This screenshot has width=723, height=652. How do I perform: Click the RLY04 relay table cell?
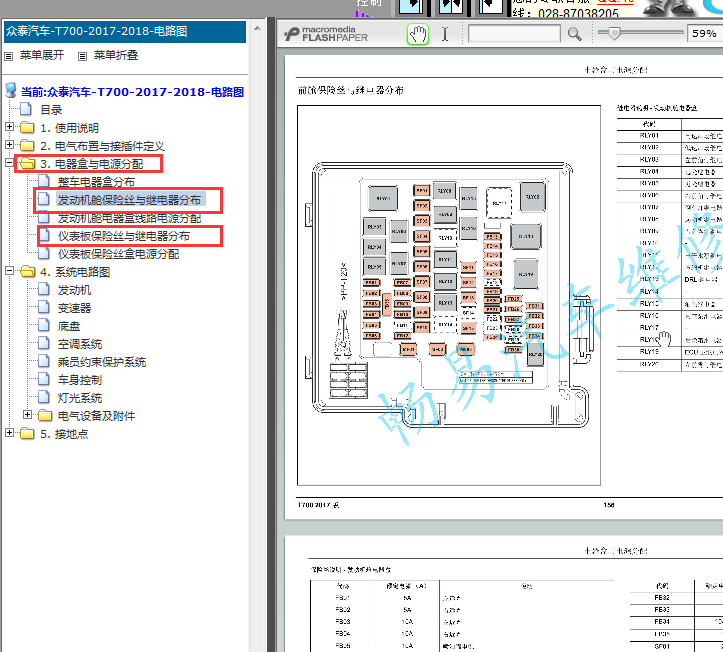[x=649, y=172]
